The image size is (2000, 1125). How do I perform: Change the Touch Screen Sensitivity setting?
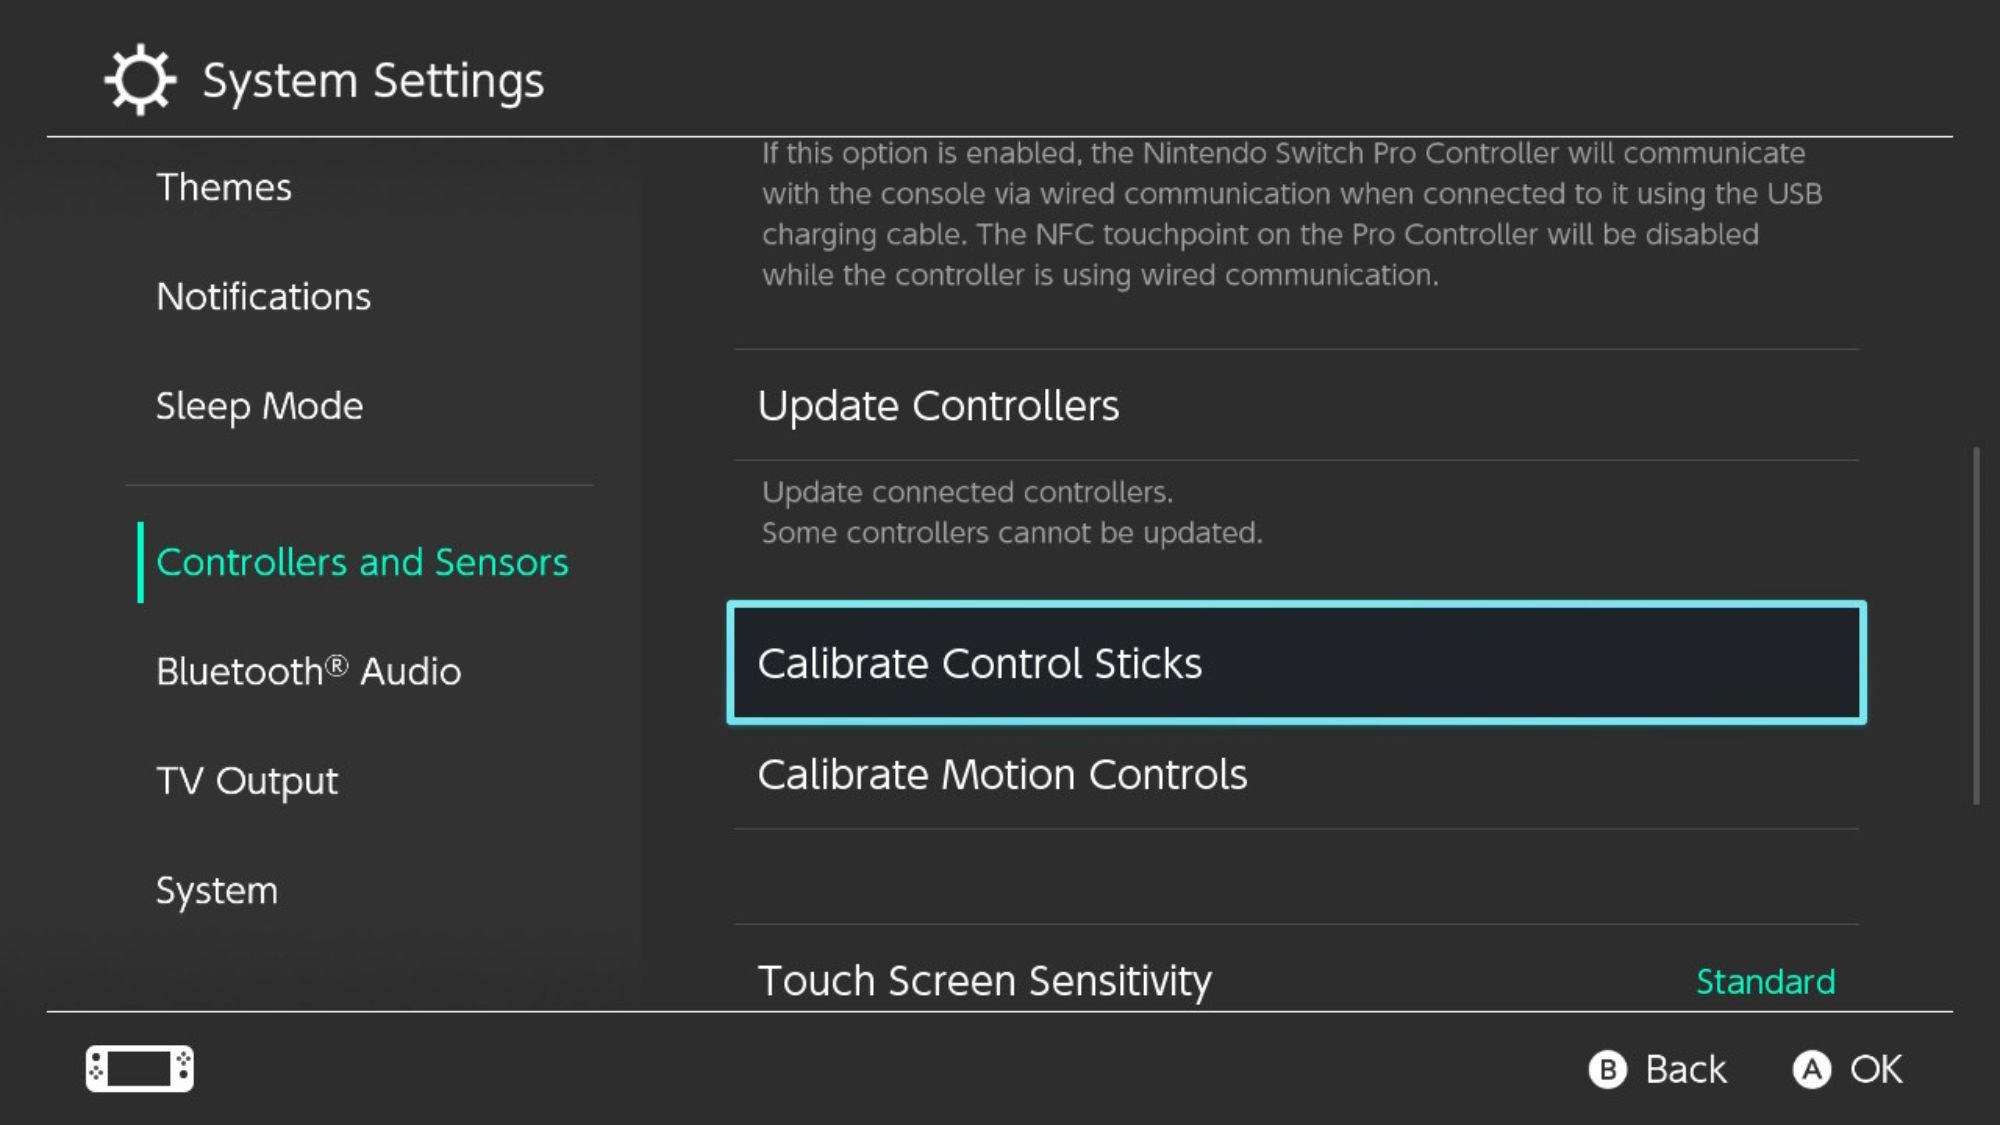(984, 981)
